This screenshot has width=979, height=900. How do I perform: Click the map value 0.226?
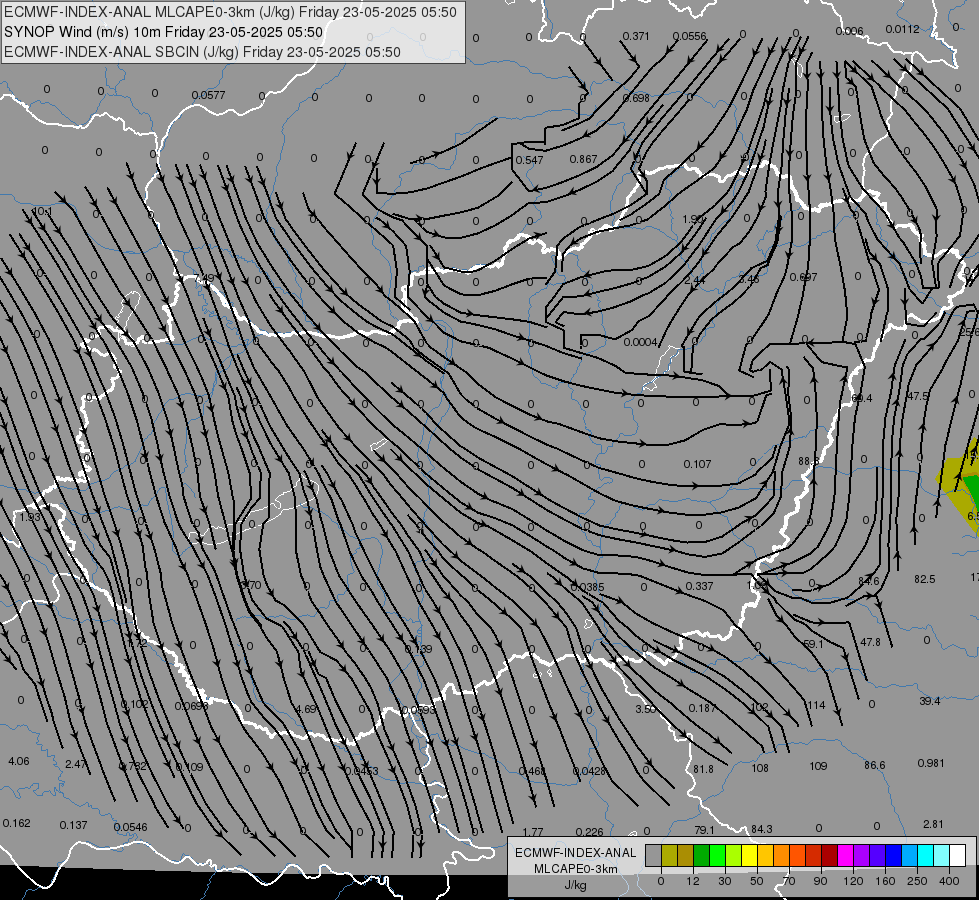pos(589,832)
